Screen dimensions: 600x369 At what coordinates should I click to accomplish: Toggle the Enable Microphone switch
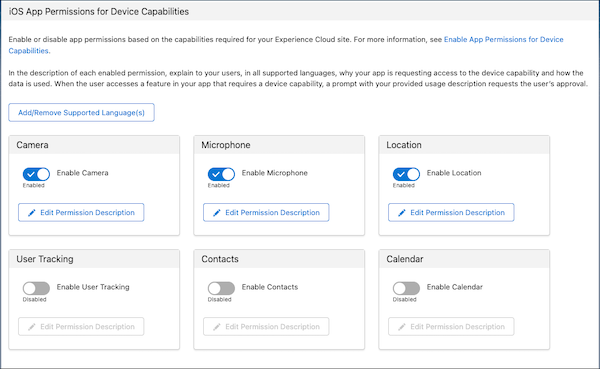221,174
